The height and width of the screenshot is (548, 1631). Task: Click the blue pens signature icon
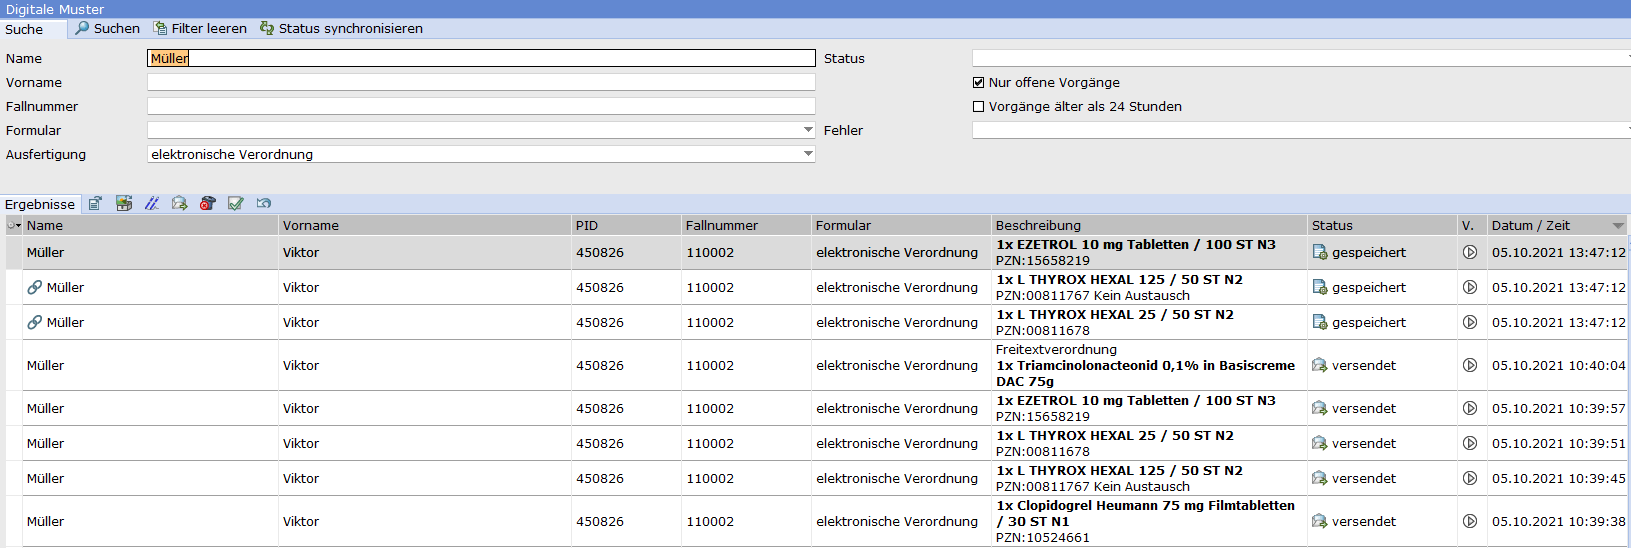coord(152,203)
